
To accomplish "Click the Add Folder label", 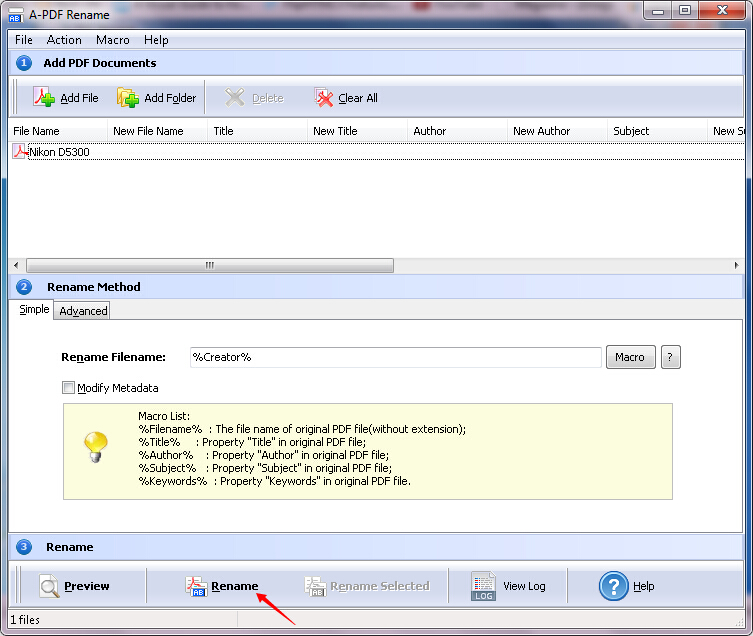I will pos(170,98).
